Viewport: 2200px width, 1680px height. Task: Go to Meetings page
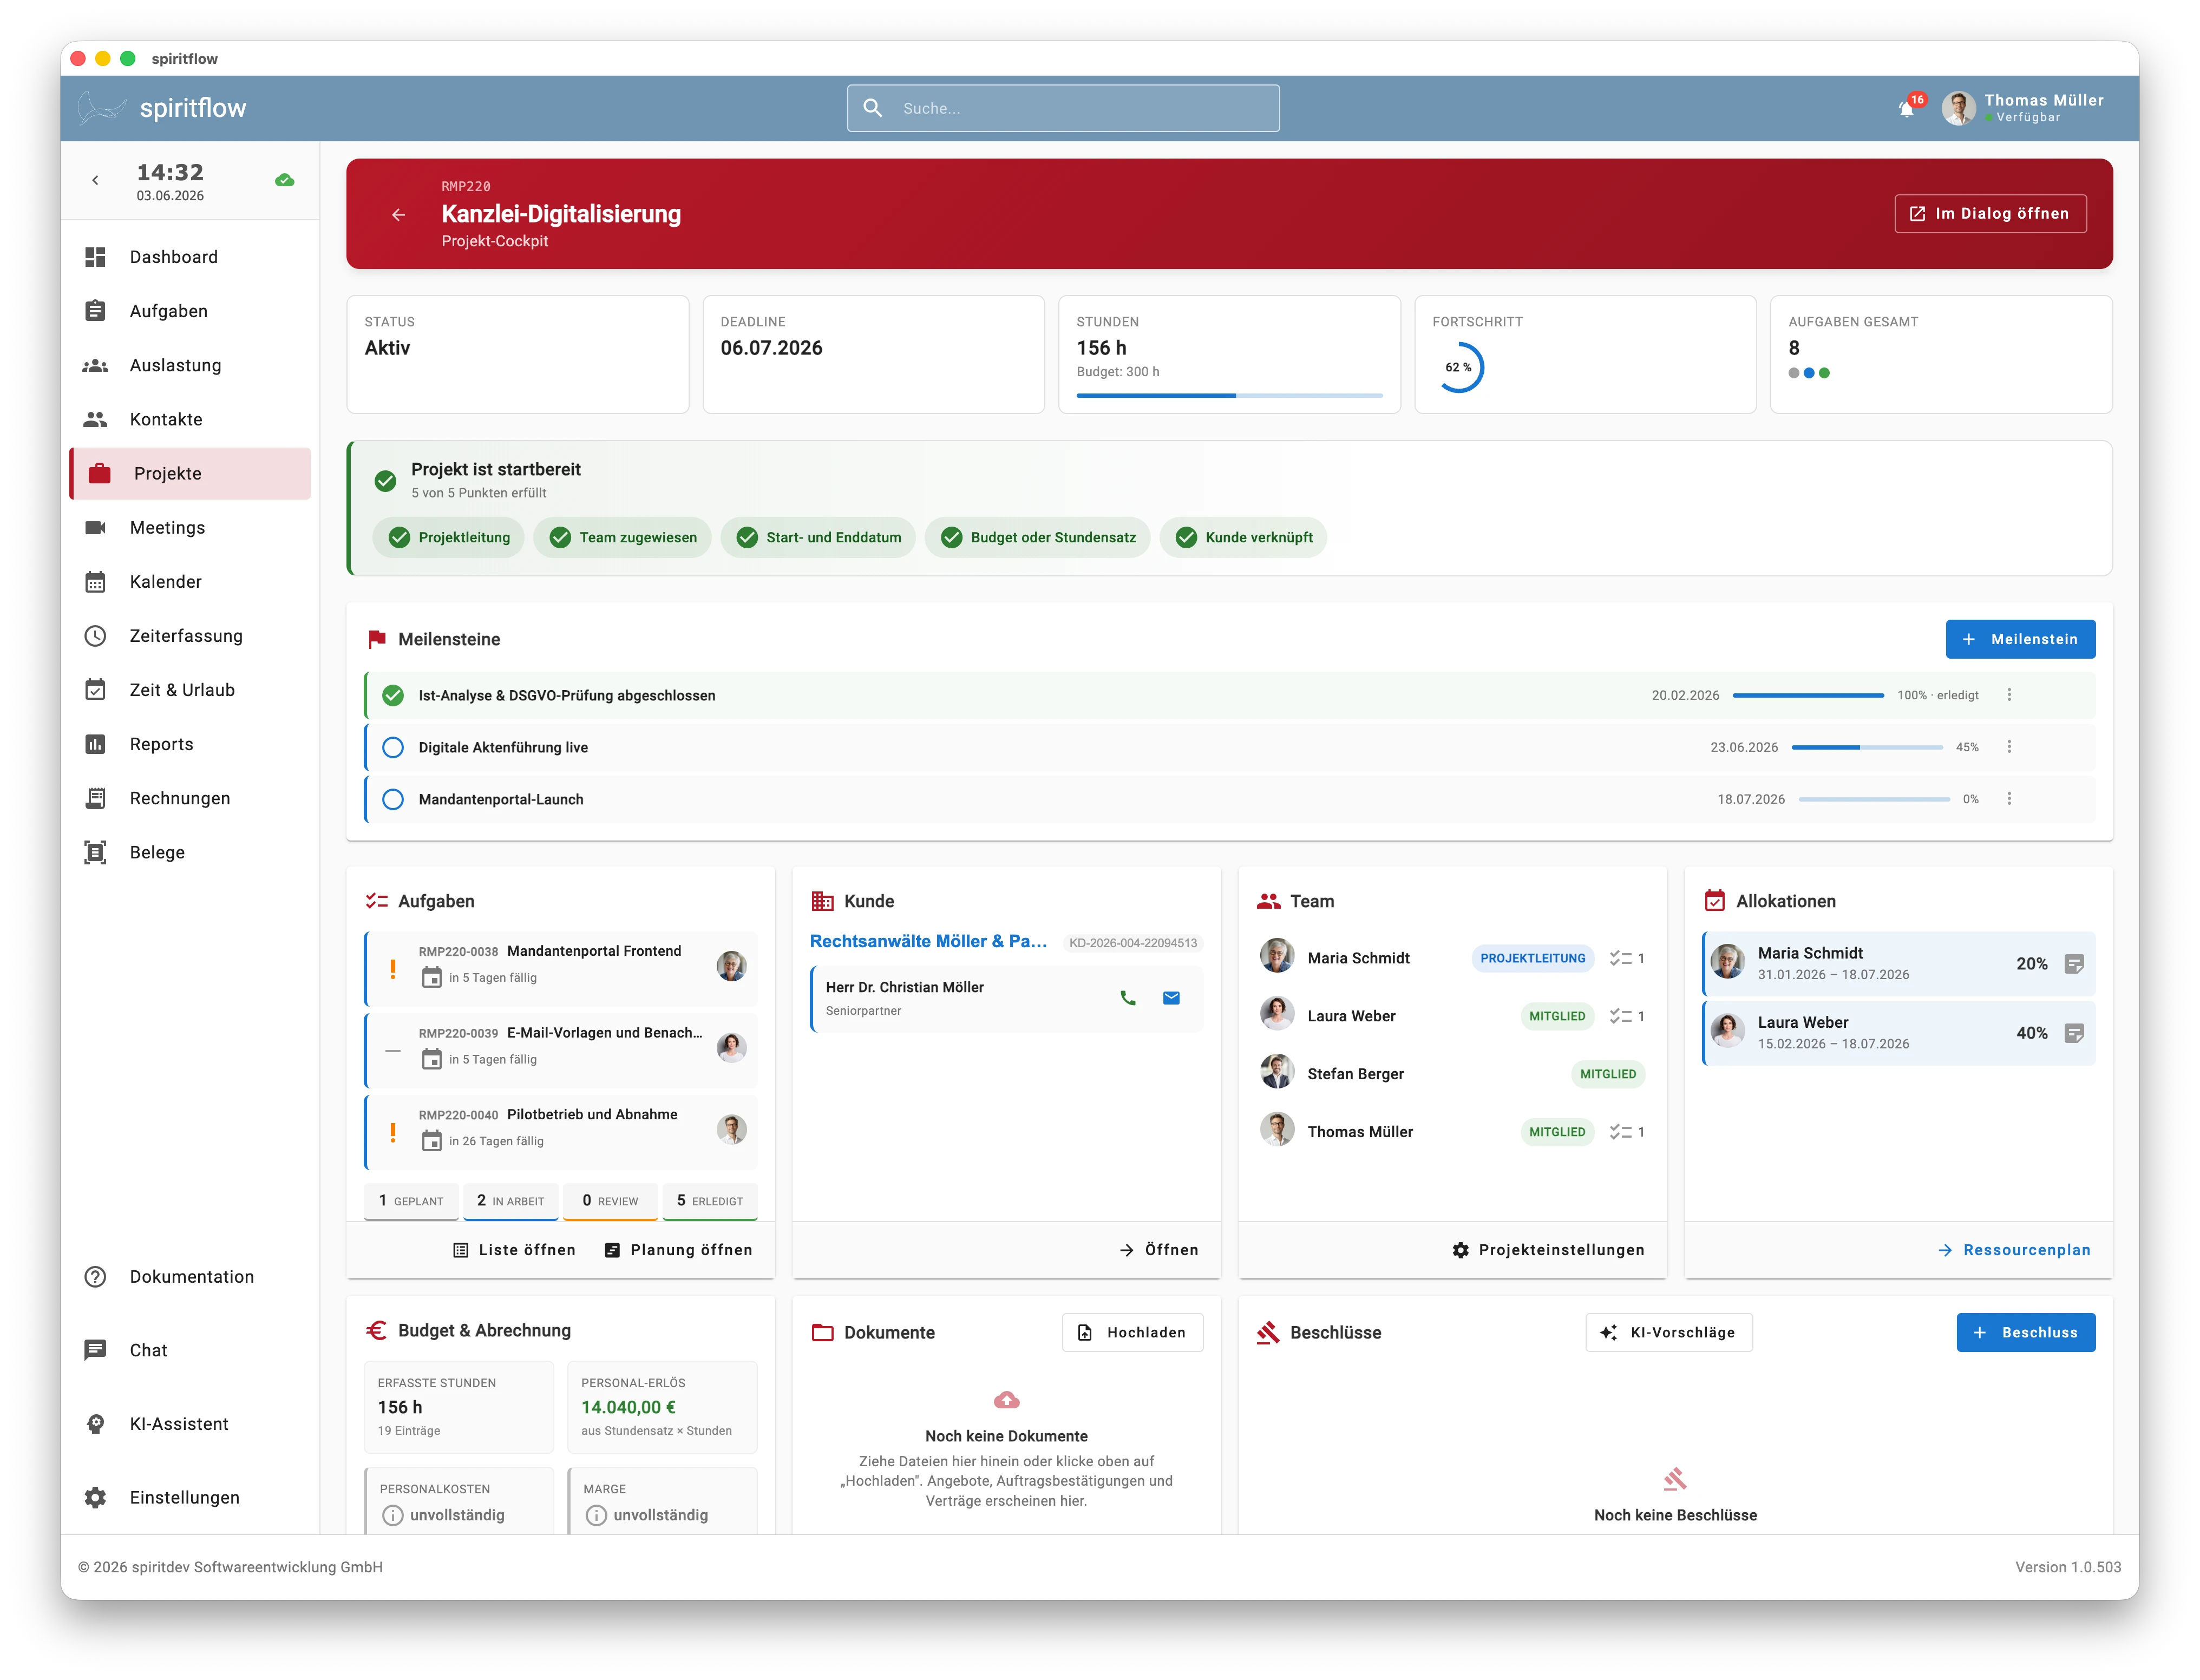(190, 528)
